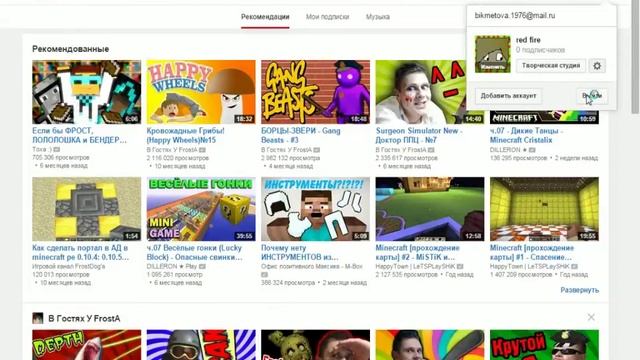Open Minecraft прохождение карты #2 title

[418, 253]
